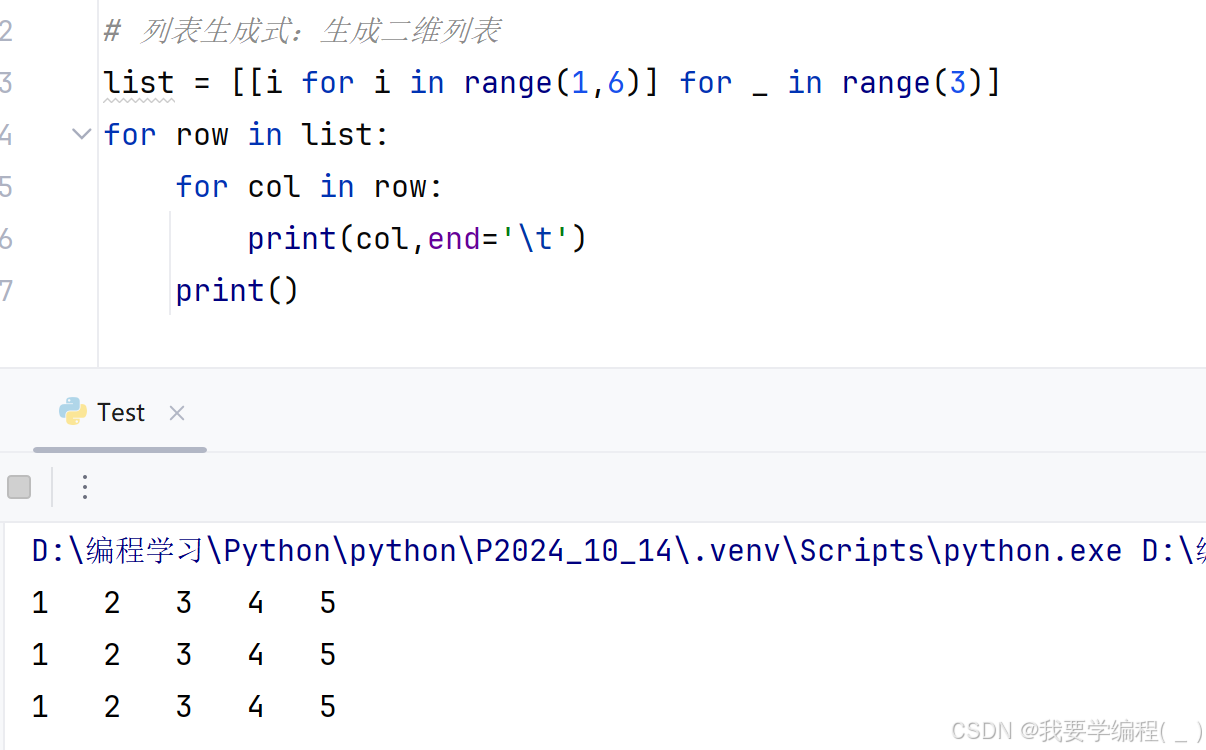This screenshot has height=750, width=1206.
Task: Switch to the Test run tab
Action: 121,413
